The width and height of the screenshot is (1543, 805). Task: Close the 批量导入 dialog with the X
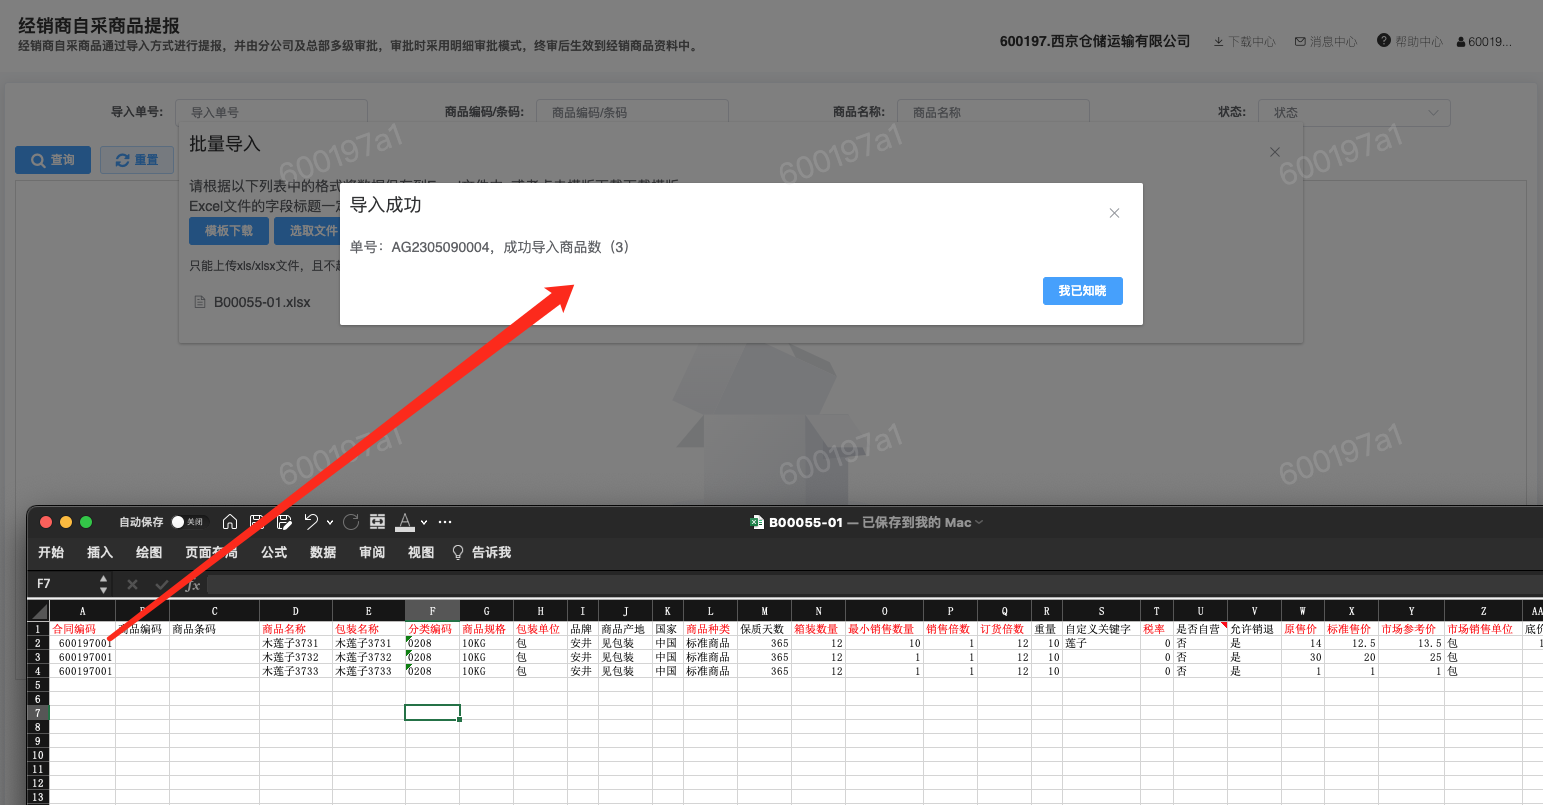click(x=1274, y=152)
